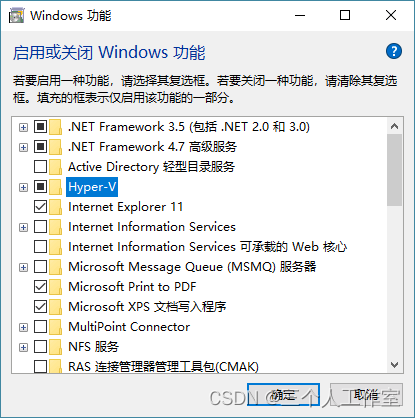Click the MultiPoint Connector folder icon
The image size is (415, 418).
tap(56, 327)
